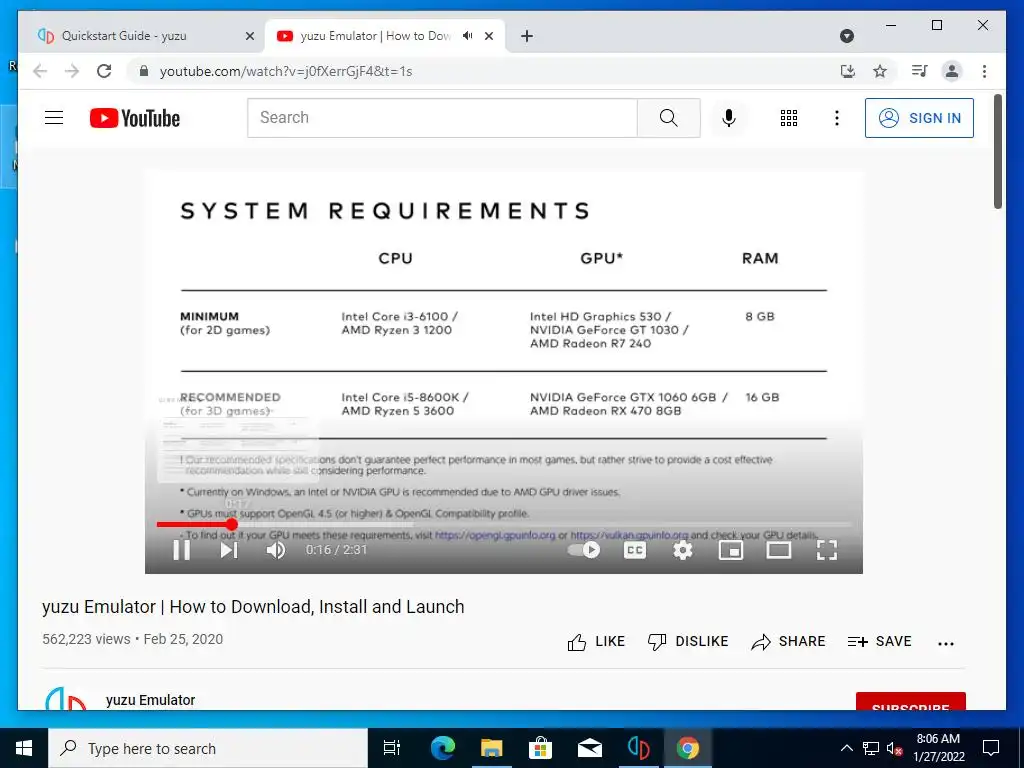Switch to theater mode
The height and width of the screenshot is (768, 1024).
pyautogui.click(x=778, y=550)
